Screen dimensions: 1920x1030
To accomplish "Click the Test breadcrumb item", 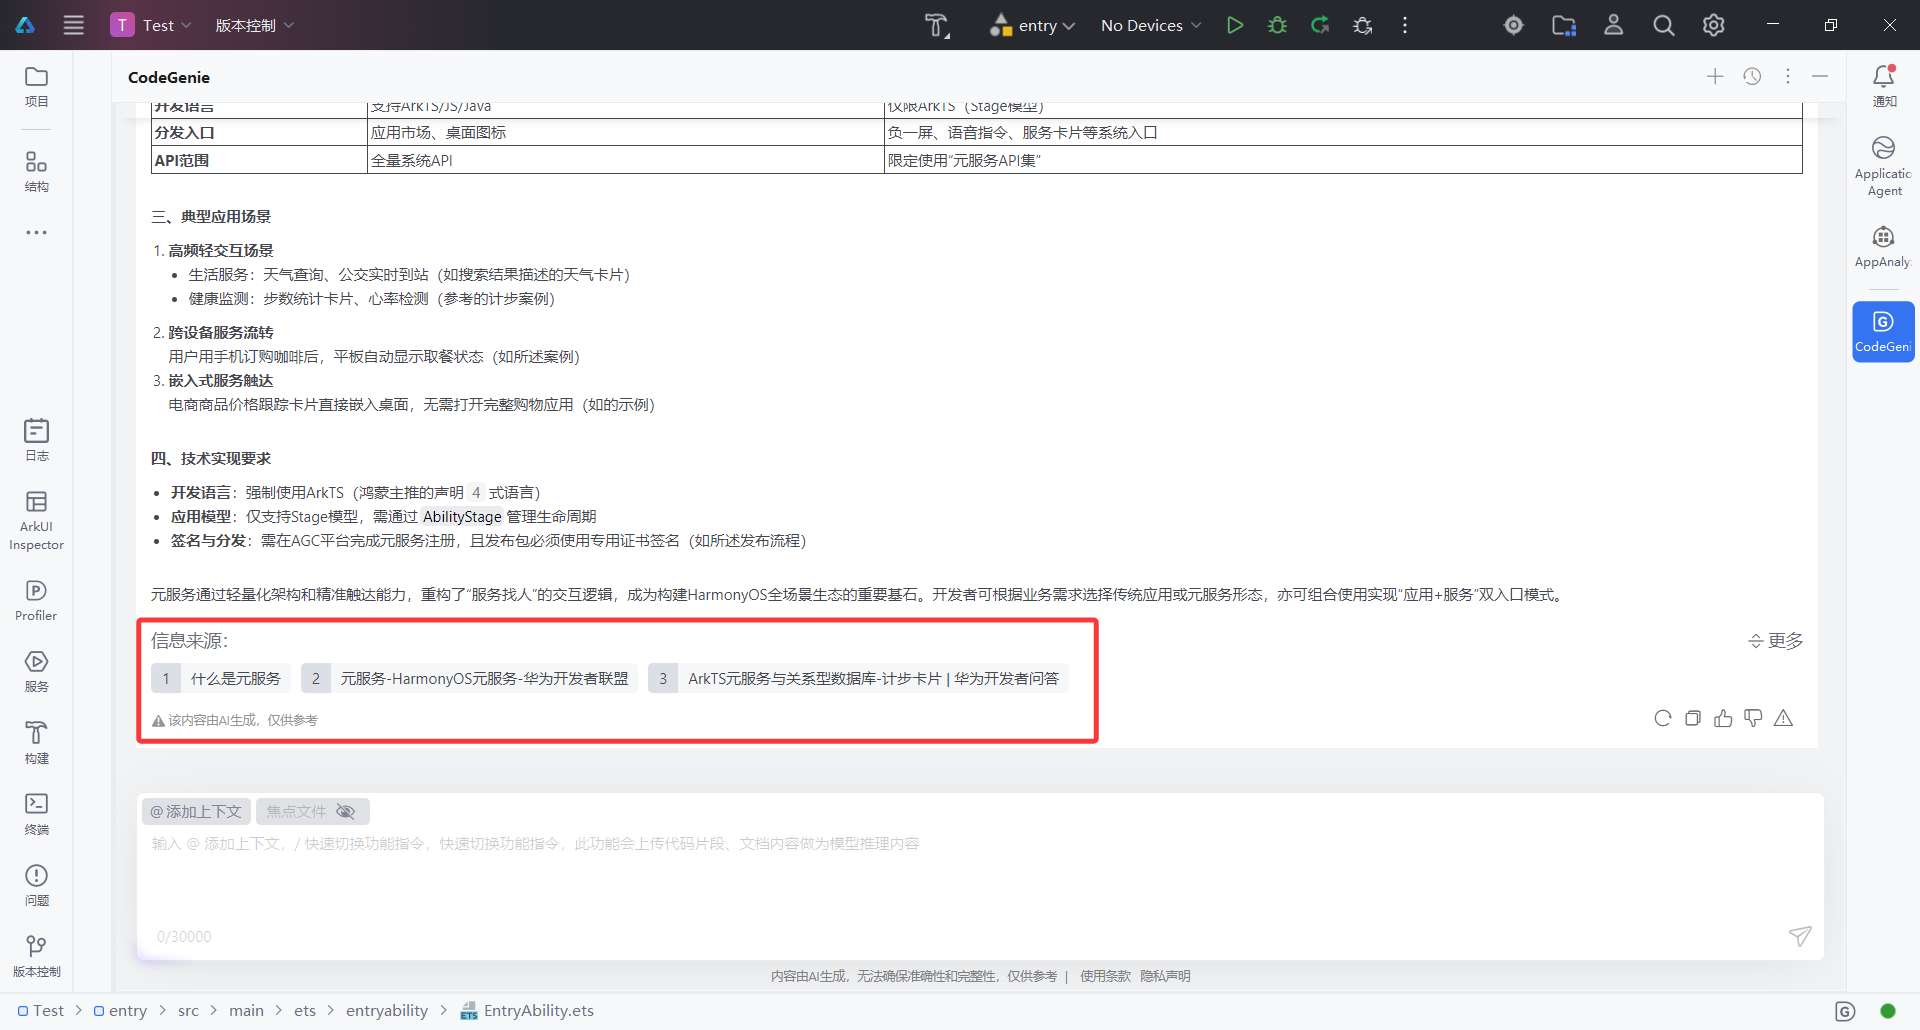I will point(41,1011).
